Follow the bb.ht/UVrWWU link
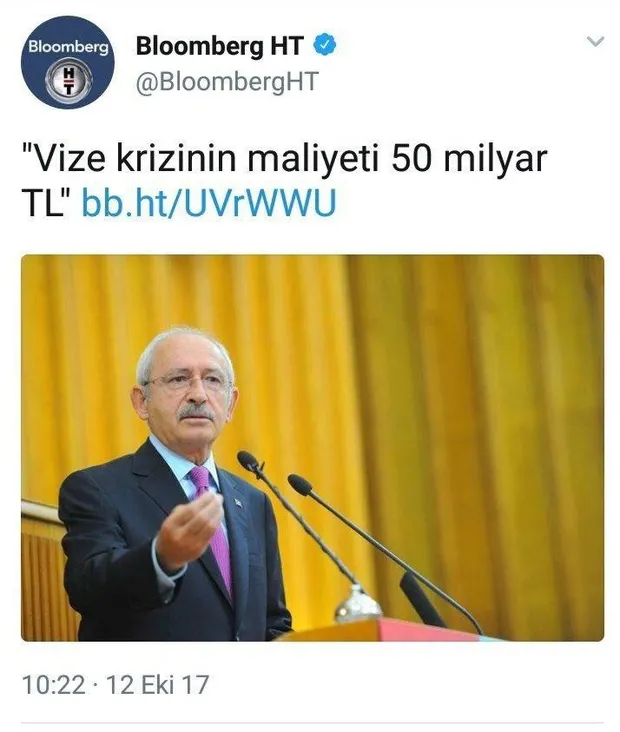620x732 pixels. 209,203
